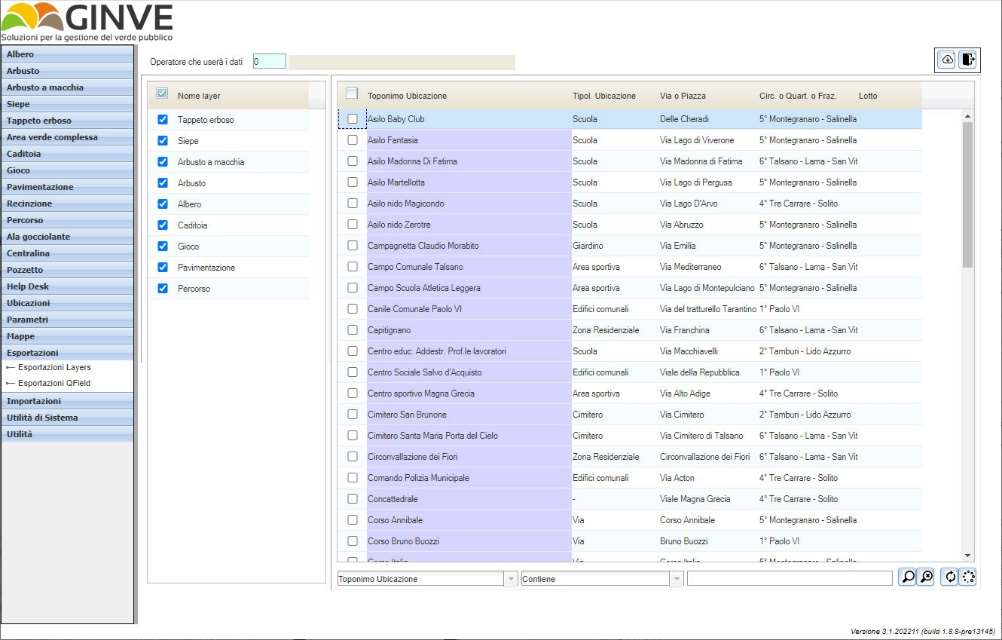Uncheck the Tappeto erboso layer
The image size is (1002, 640).
(163, 119)
